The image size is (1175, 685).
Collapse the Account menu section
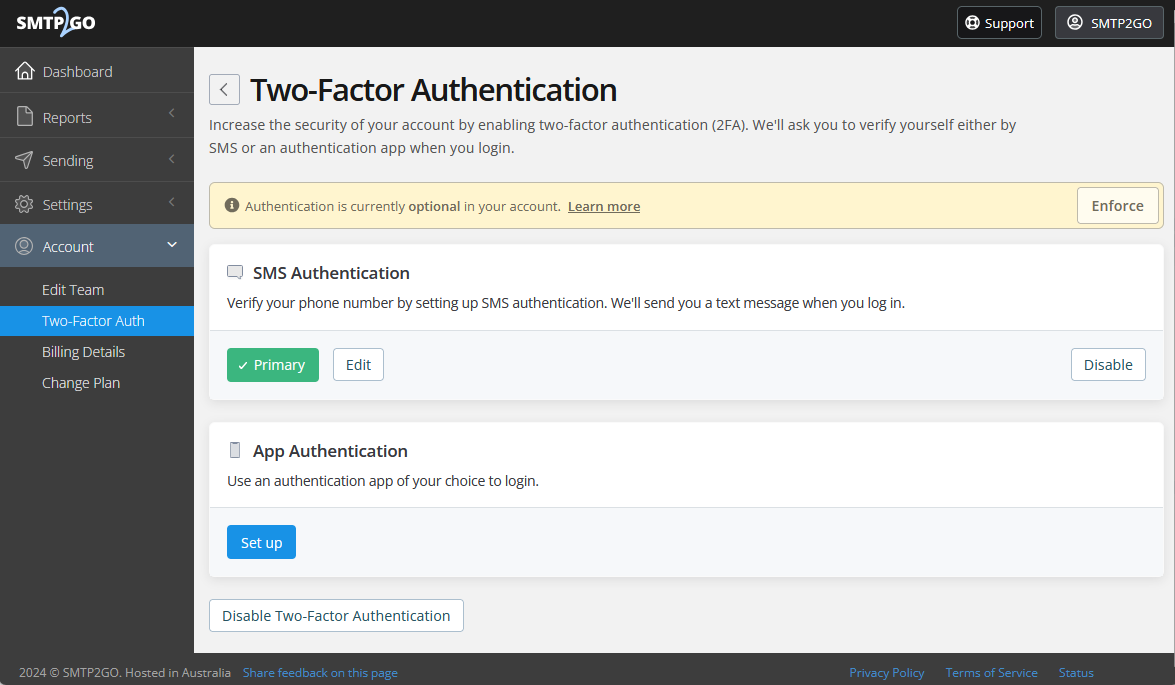pos(172,246)
